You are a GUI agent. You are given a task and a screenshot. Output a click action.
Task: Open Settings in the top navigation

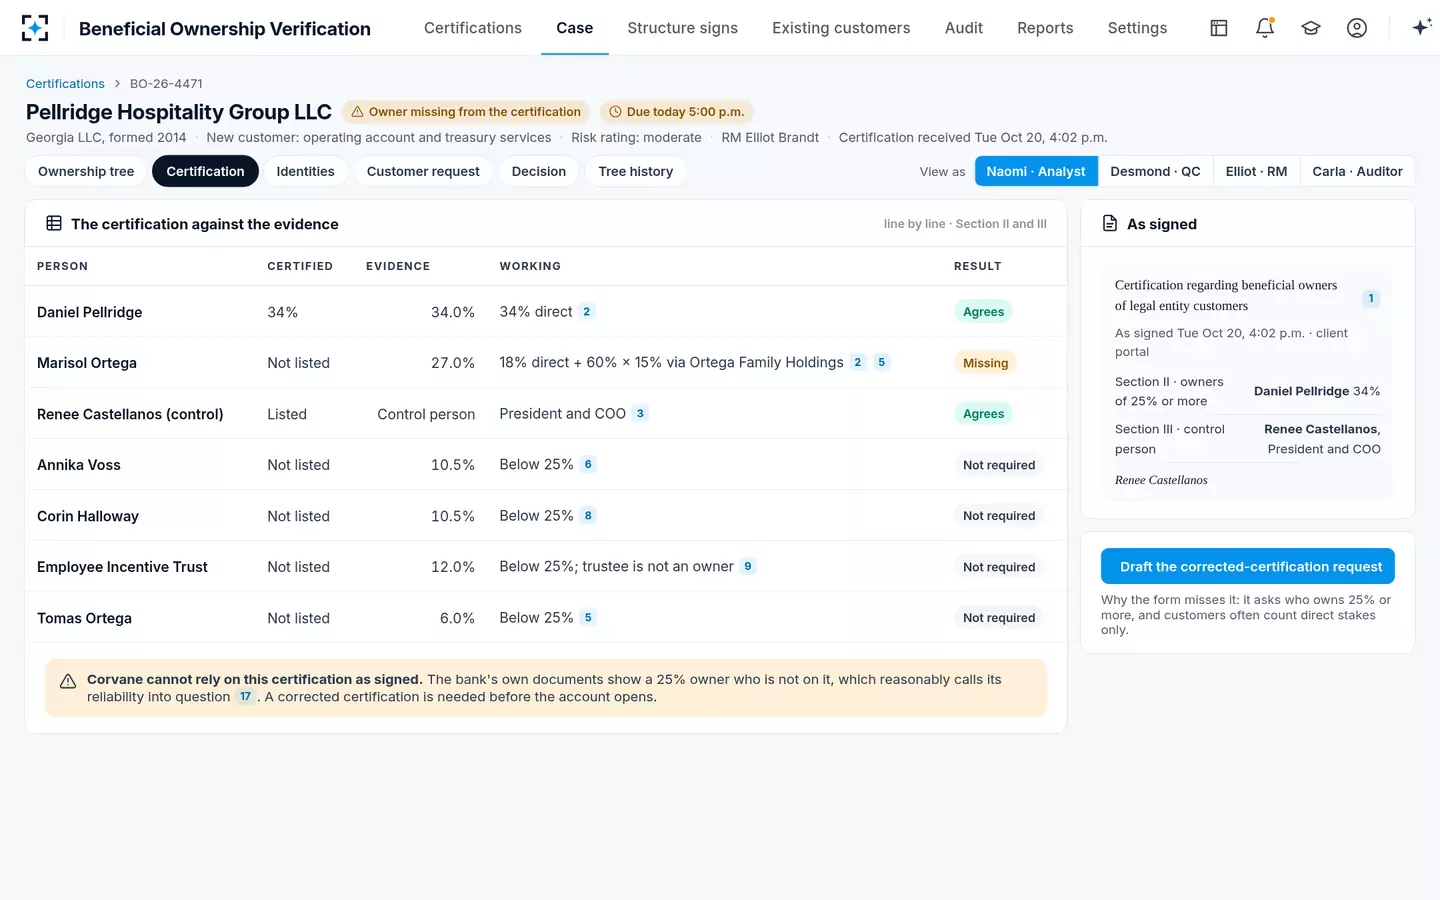tap(1137, 28)
